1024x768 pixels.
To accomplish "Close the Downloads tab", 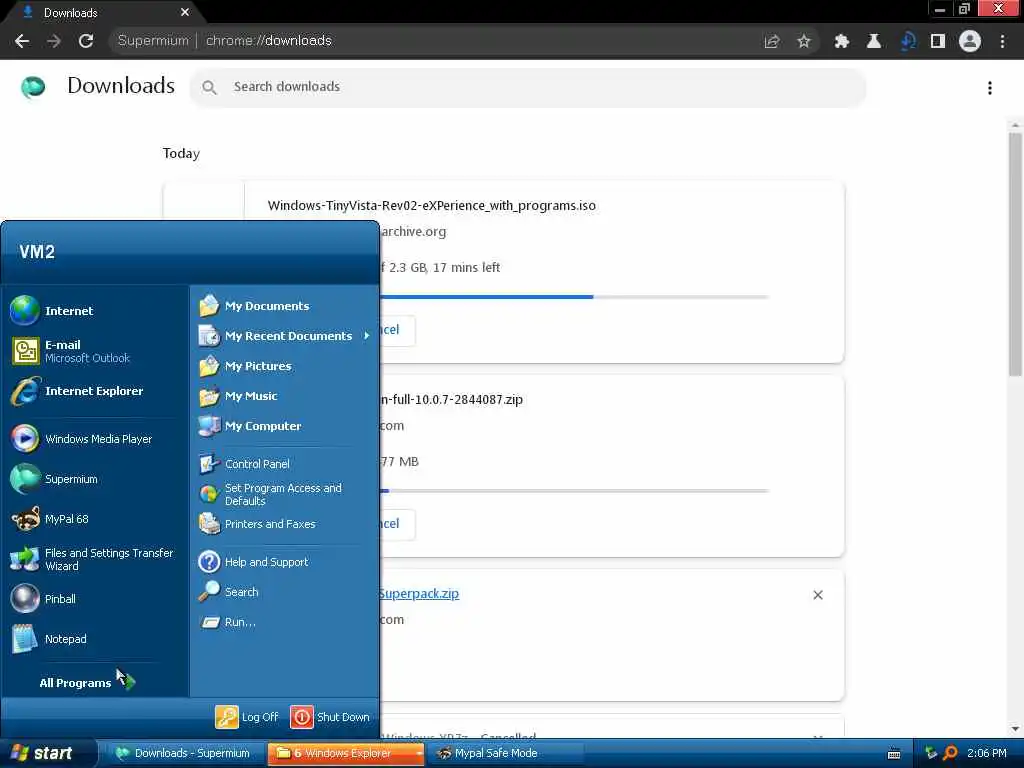I will click(x=185, y=12).
